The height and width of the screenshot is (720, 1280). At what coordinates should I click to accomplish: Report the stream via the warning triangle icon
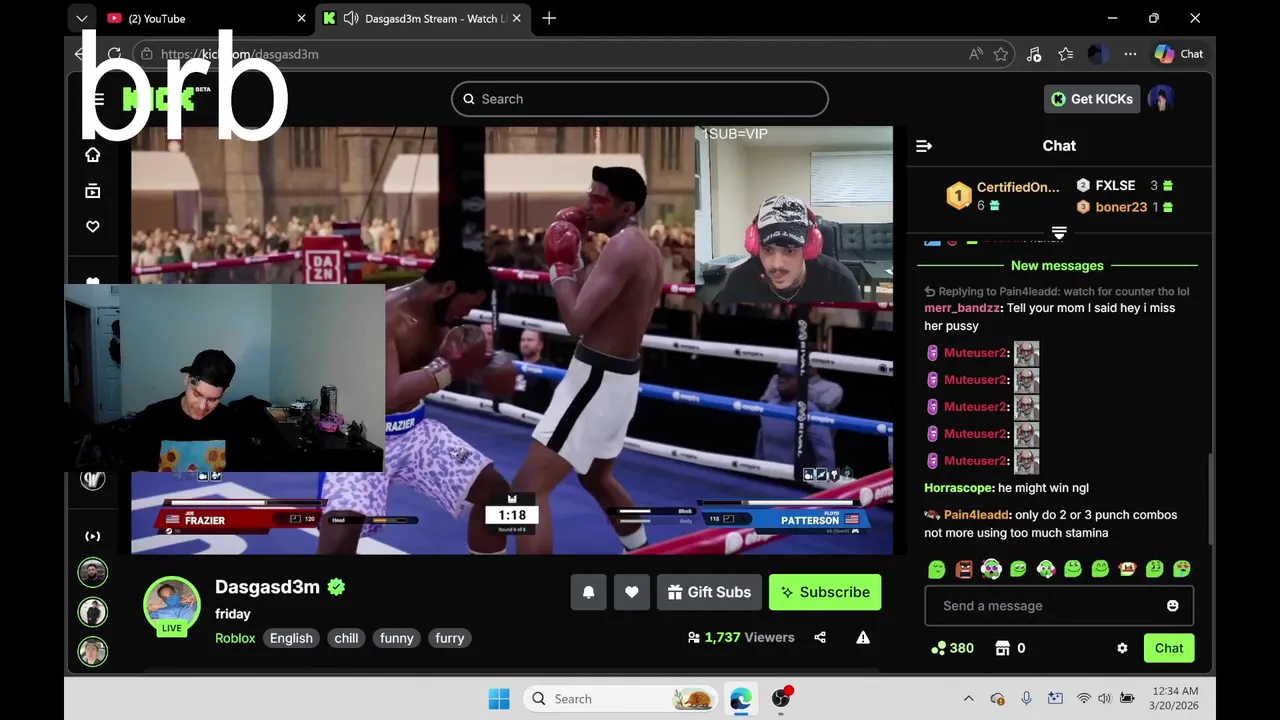(x=863, y=638)
